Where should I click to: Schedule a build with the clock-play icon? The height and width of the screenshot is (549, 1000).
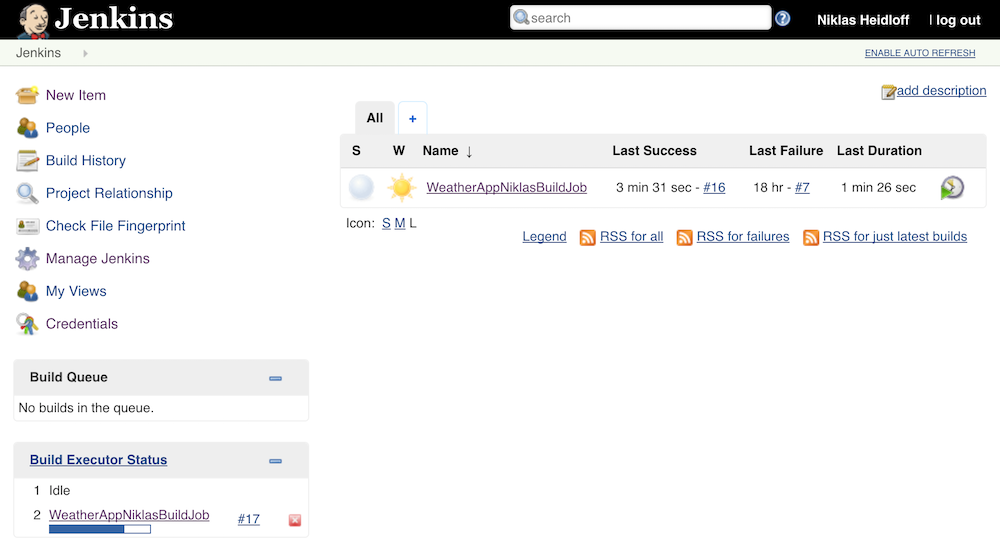pos(952,187)
